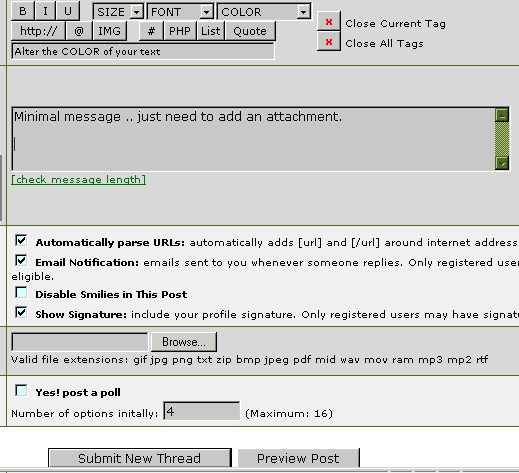The width and height of the screenshot is (519, 473).
Task: Open the check message length link
Action: 79,180
